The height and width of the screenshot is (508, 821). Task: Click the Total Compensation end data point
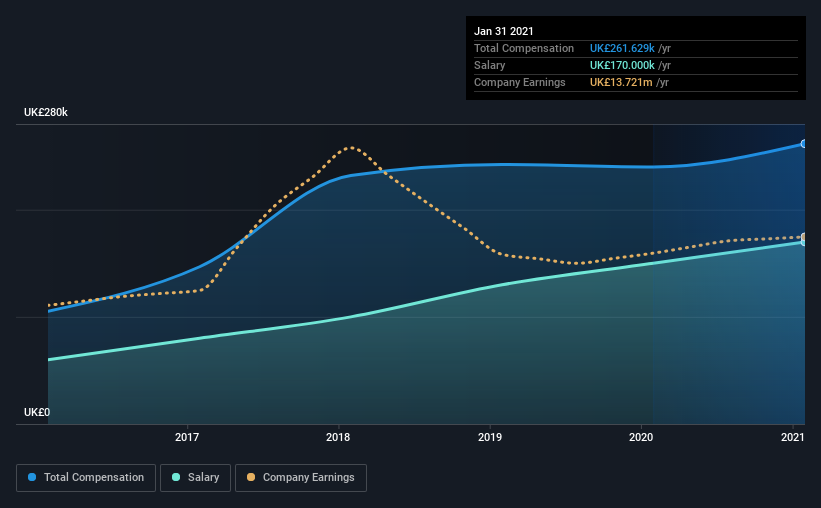pos(803,143)
